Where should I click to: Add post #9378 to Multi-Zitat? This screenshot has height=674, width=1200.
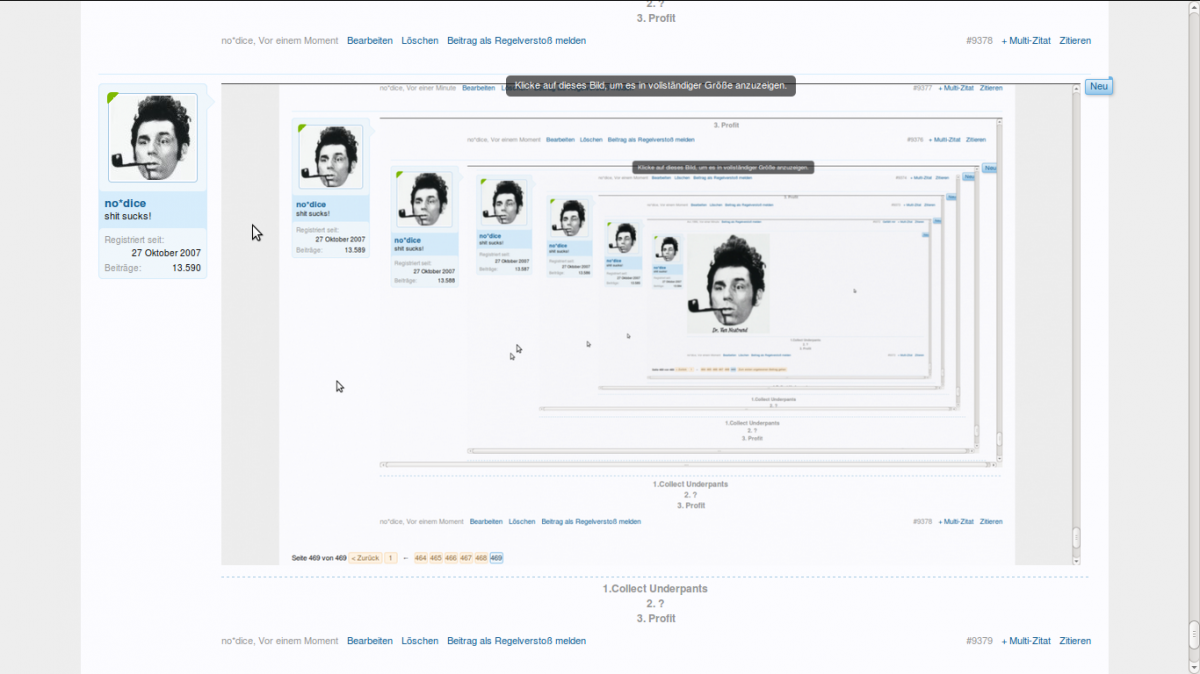1026,41
